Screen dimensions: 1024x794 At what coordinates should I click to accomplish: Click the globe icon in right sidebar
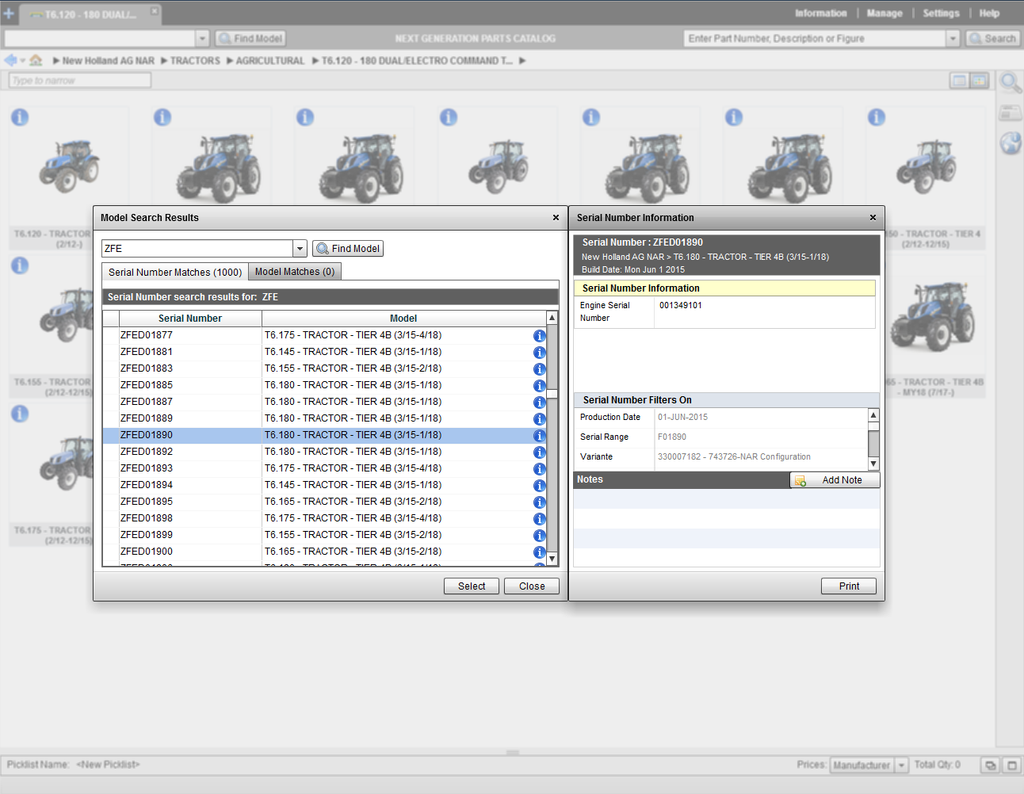click(x=1010, y=143)
